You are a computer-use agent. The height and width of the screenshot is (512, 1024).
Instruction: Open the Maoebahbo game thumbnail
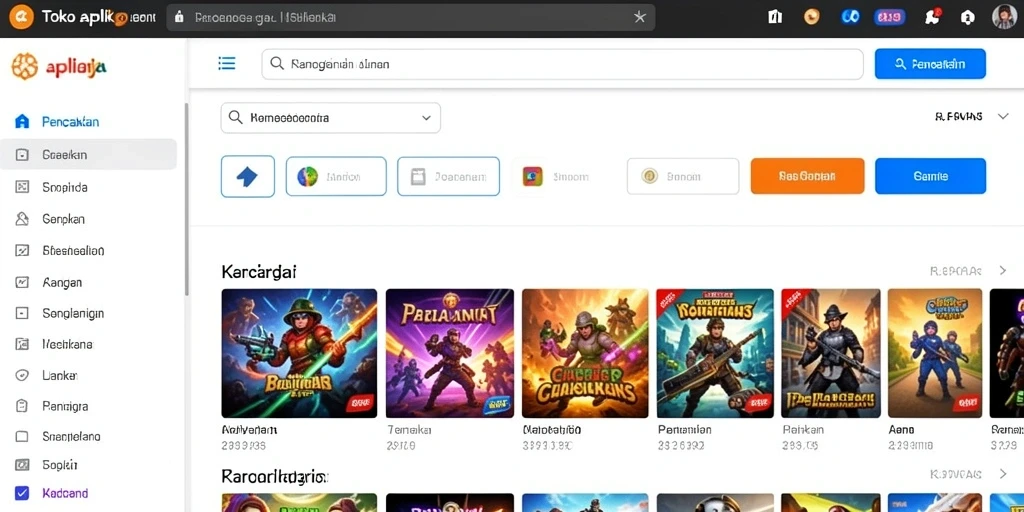(585, 353)
